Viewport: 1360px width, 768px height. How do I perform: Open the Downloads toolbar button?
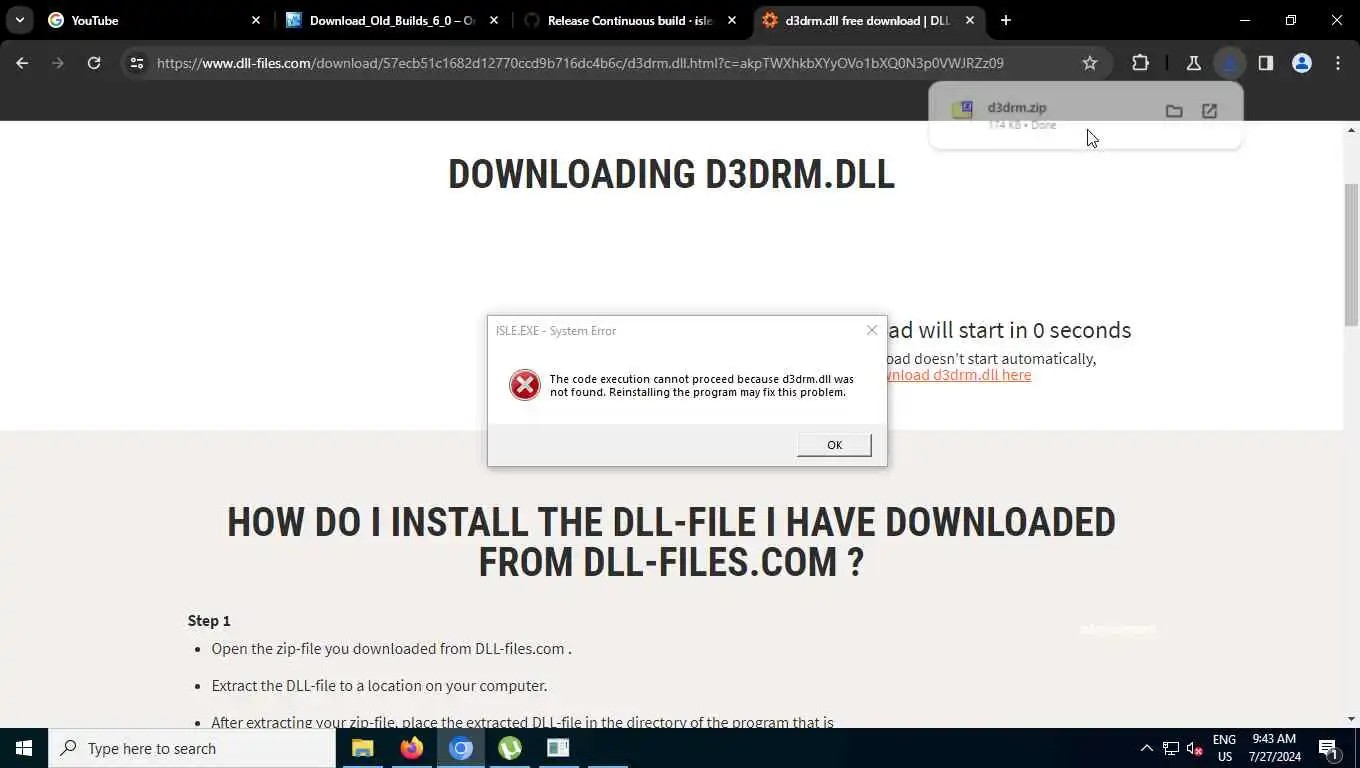pos(1229,63)
